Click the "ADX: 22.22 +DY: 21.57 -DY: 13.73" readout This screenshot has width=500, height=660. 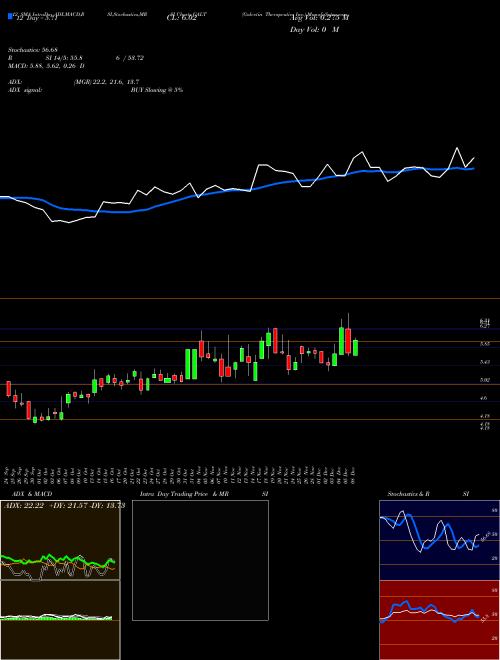(x=64, y=506)
